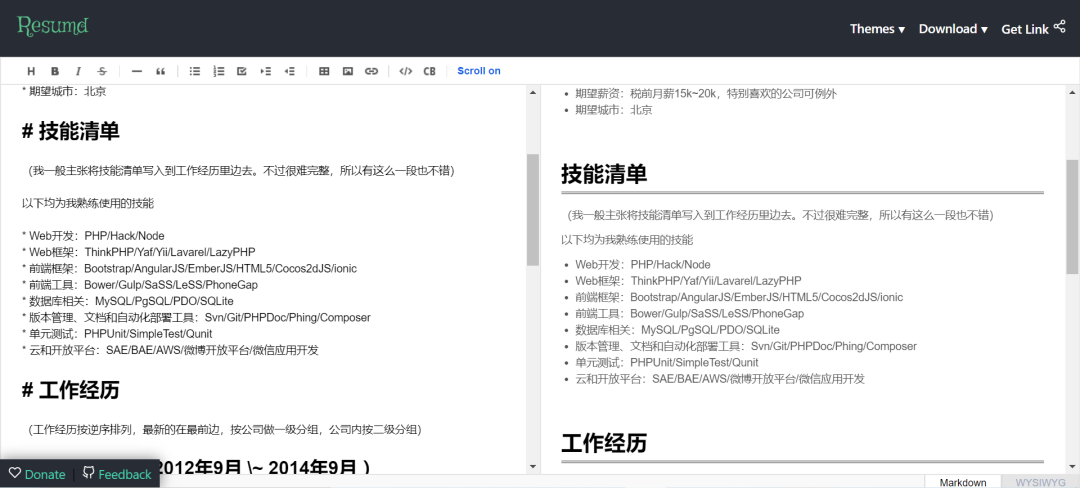The height and width of the screenshot is (488, 1080).
Task: Click the Resumd logo
Action: coord(53,26)
